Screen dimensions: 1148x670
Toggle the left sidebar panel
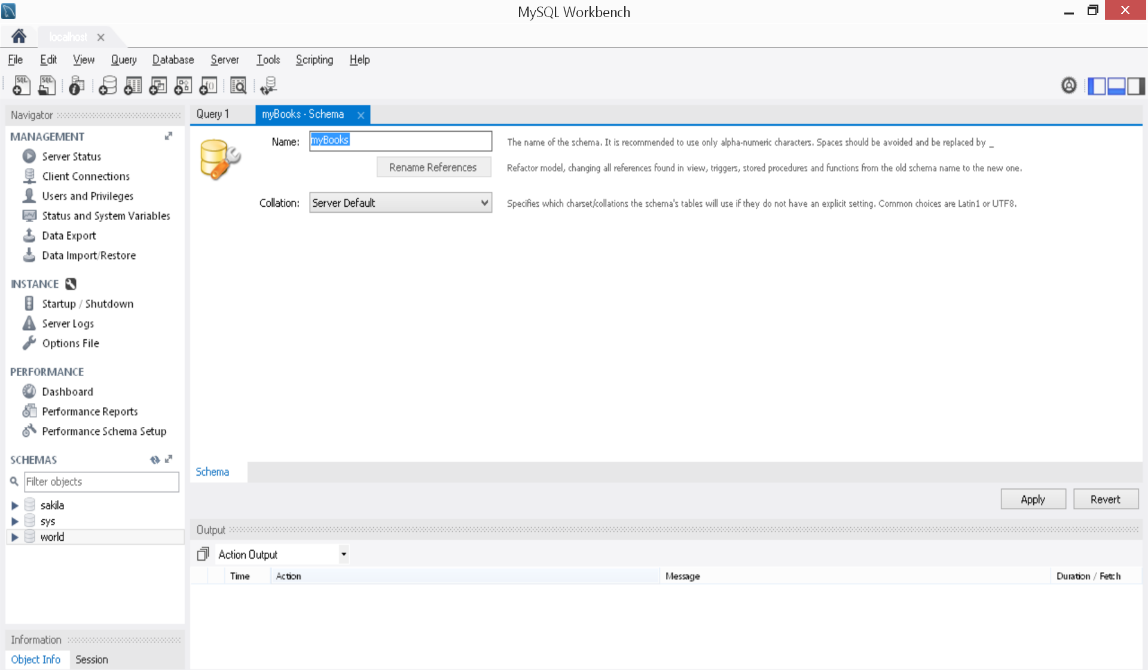pyautogui.click(x=1097, y=86)
